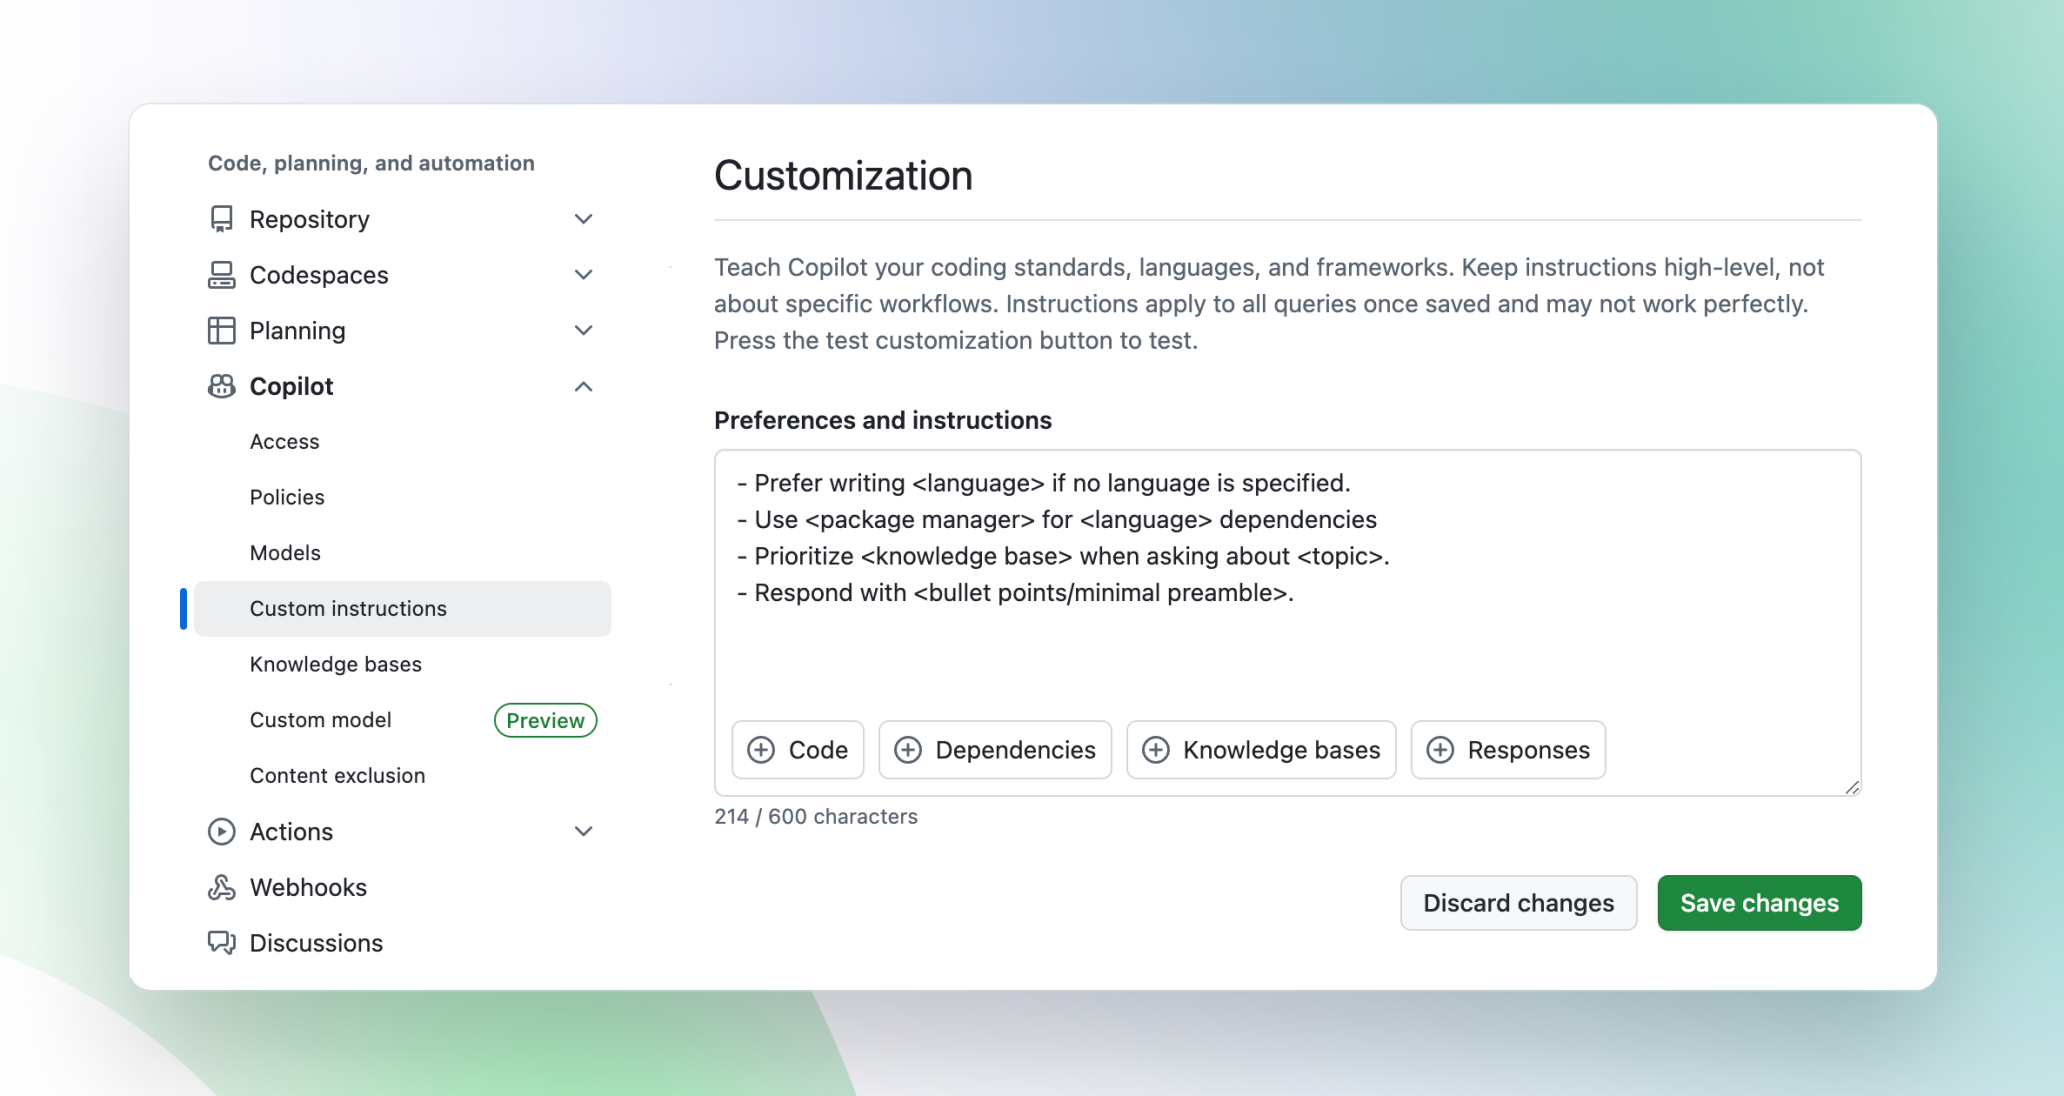
Task: Click the plus icon on the Code chip
Action: coord(761,750)
